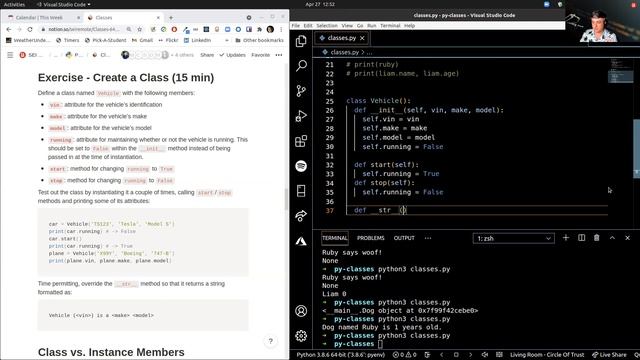
Task: Open the Run menu in VS Code
Action: (371, 25)
